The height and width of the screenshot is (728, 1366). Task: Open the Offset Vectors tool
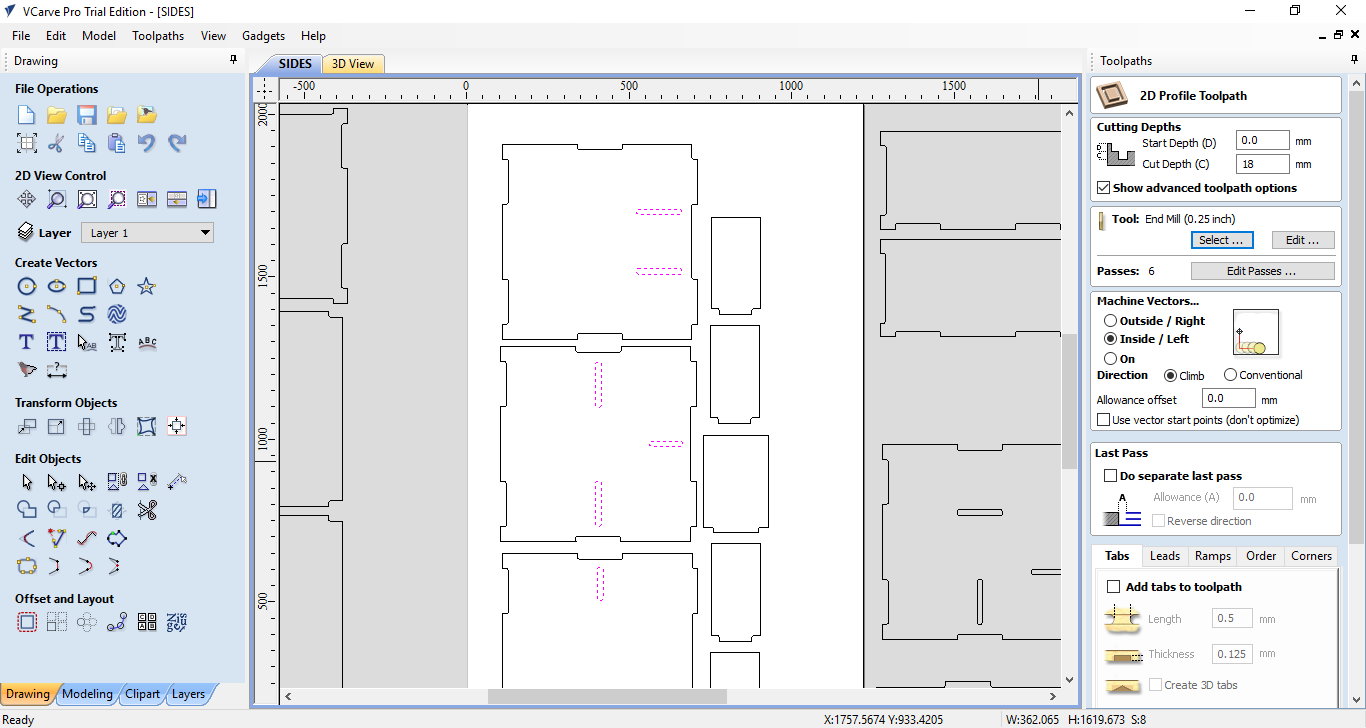coord(27,622)
